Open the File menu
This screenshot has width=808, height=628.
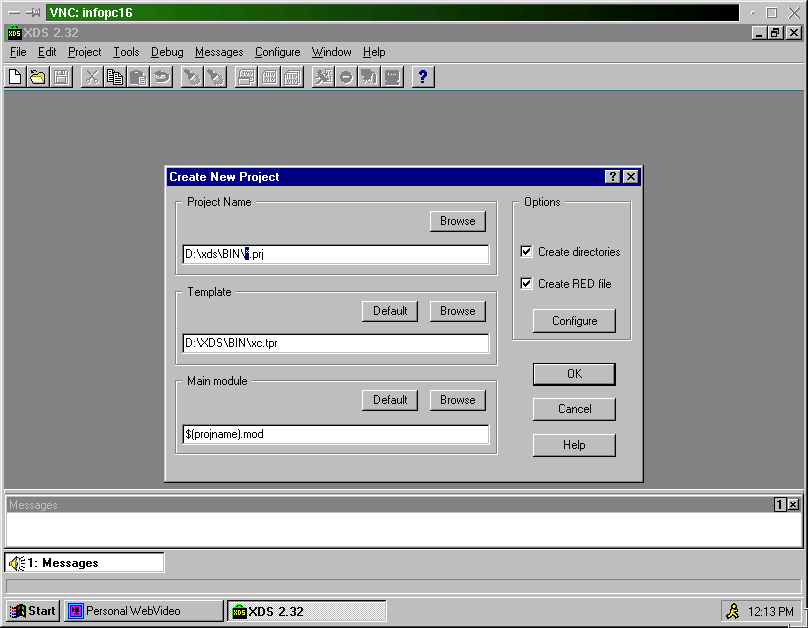coord(18,52)
